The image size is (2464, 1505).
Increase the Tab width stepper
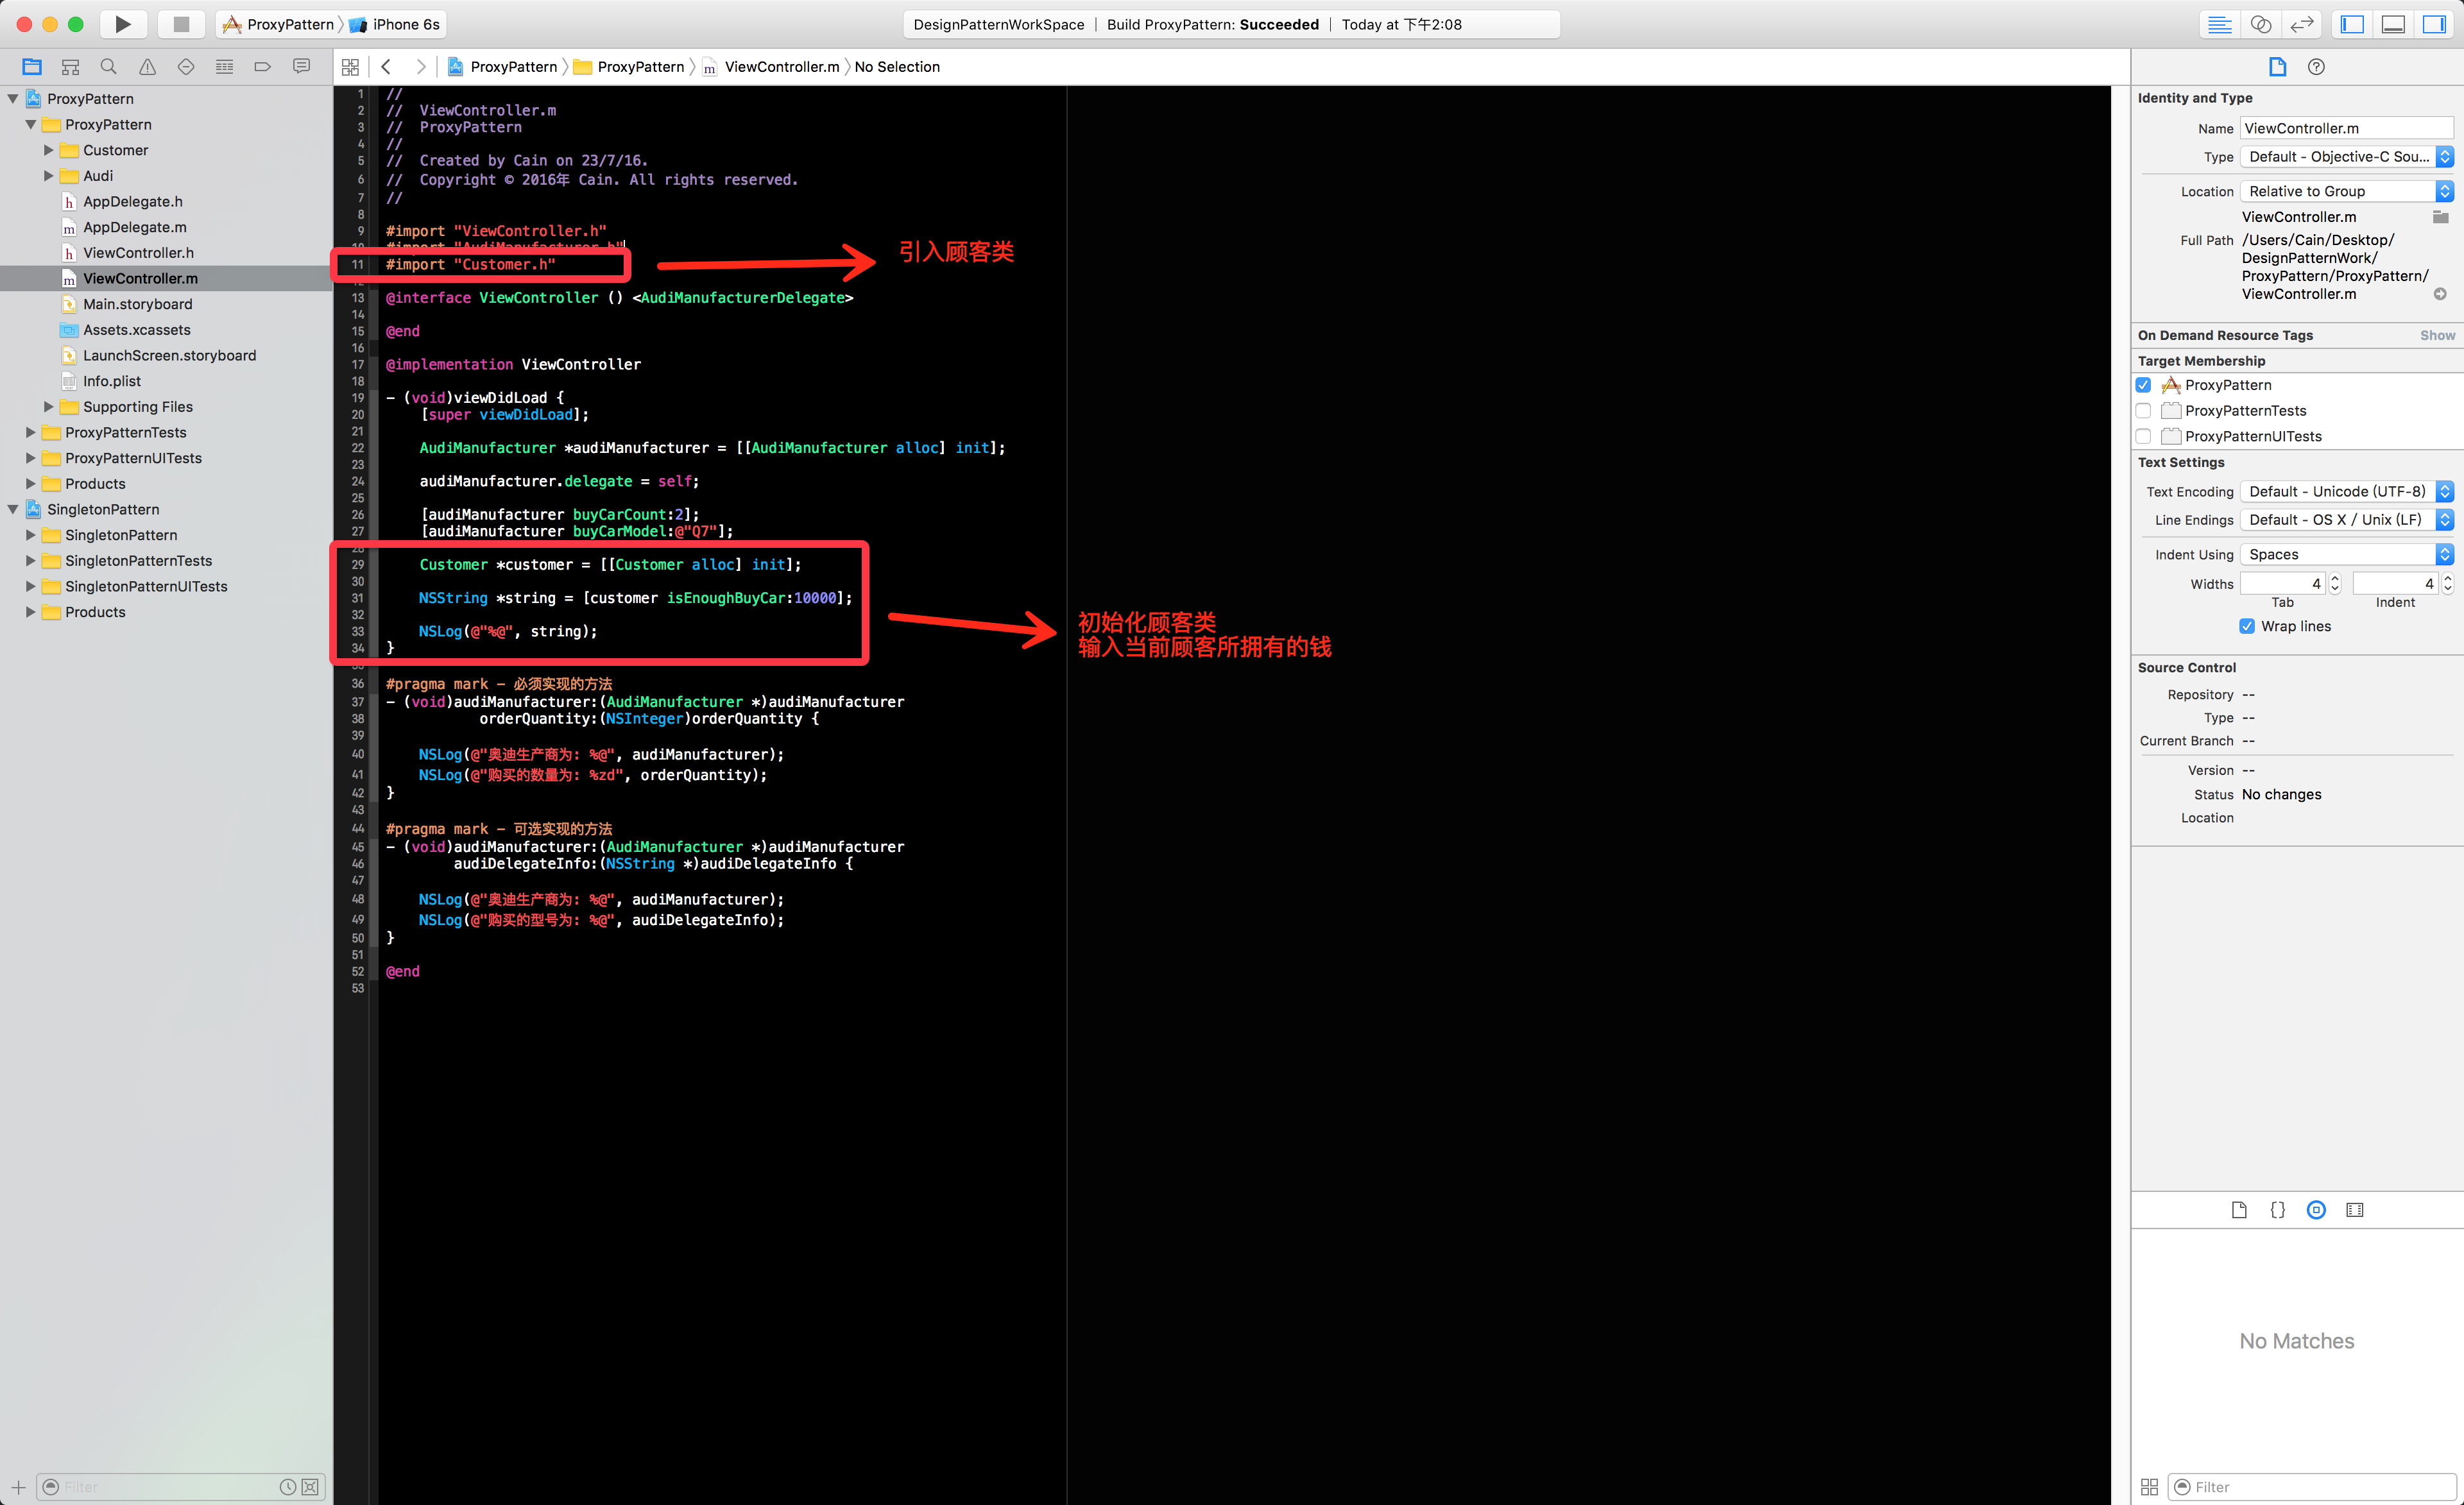pos(2335,578)
